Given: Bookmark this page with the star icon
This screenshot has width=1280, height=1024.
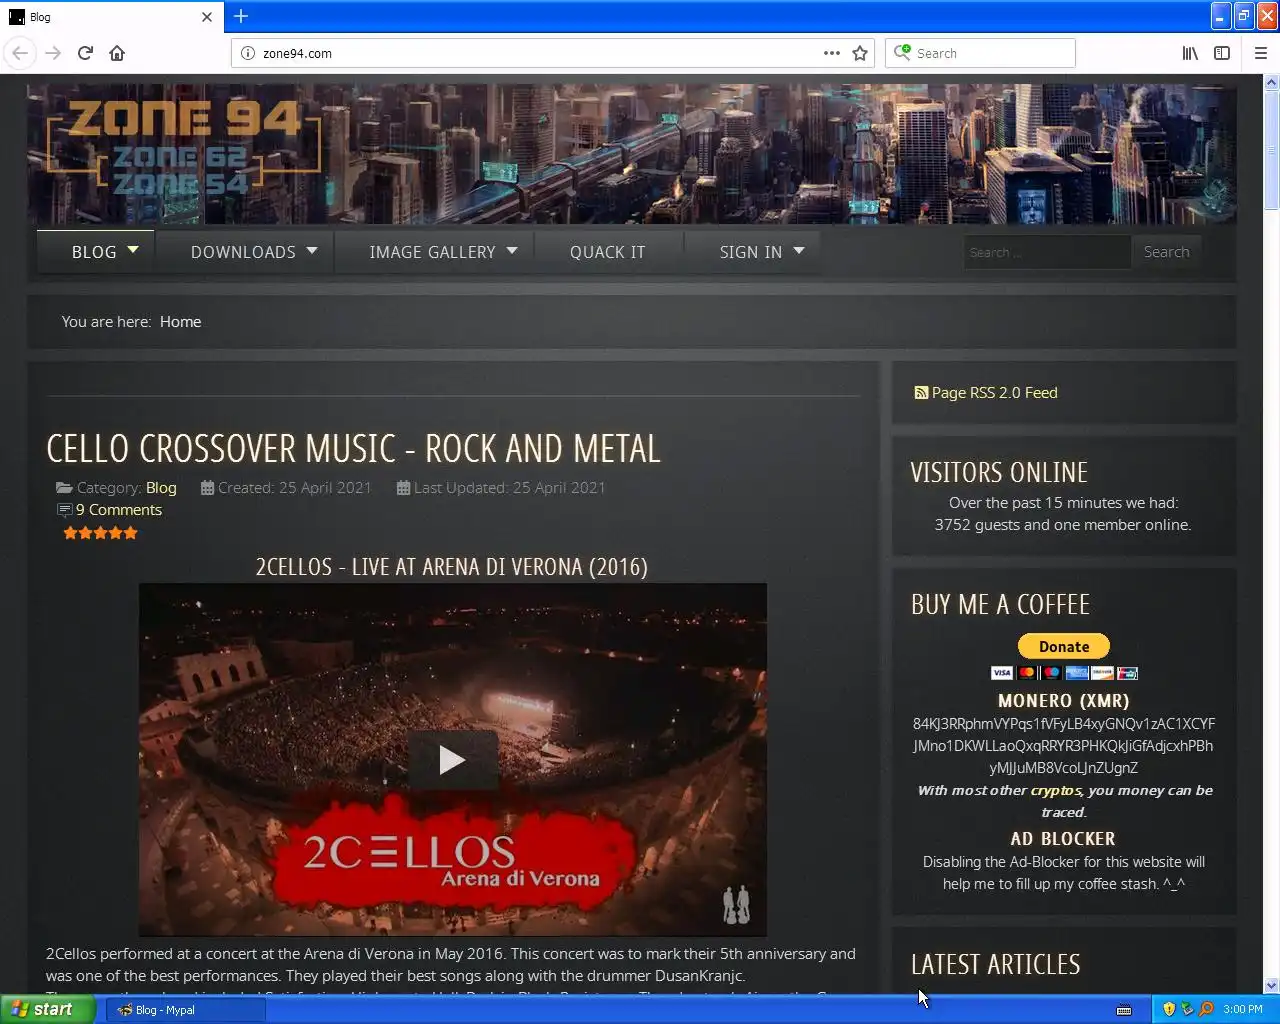Looking at the screenshot, I should click(860, 53).
